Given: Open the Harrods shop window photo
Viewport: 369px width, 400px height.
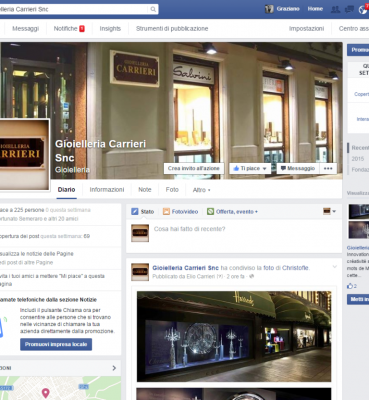Looking at the screenshot, I should (234, 336).
